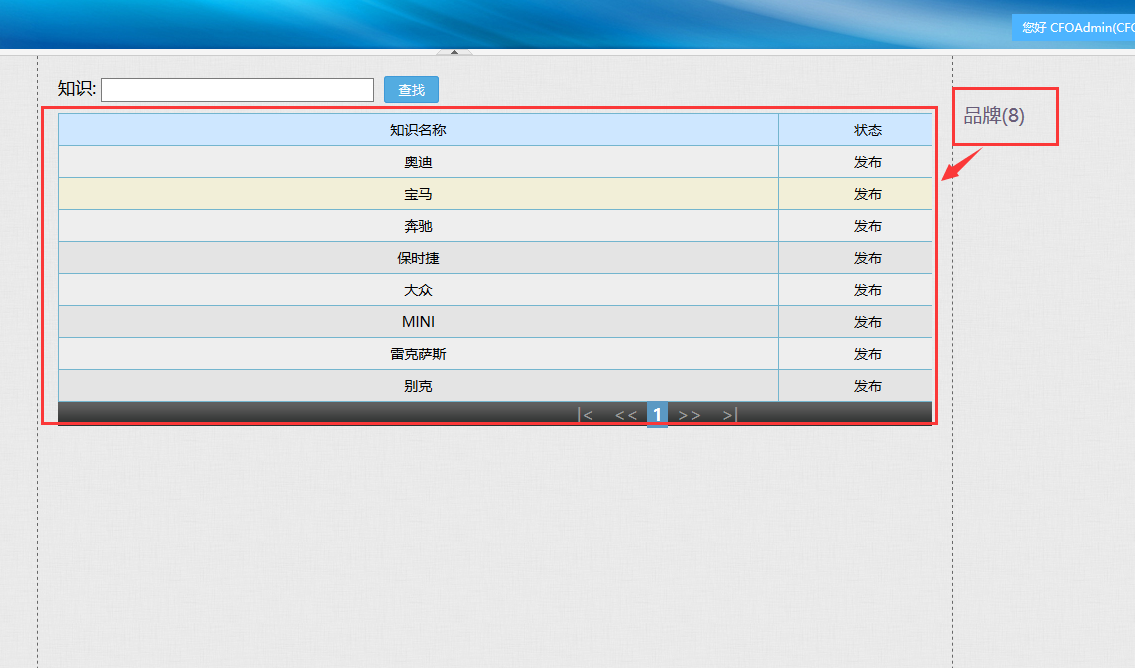Go to first page of table

coord(585,415)
